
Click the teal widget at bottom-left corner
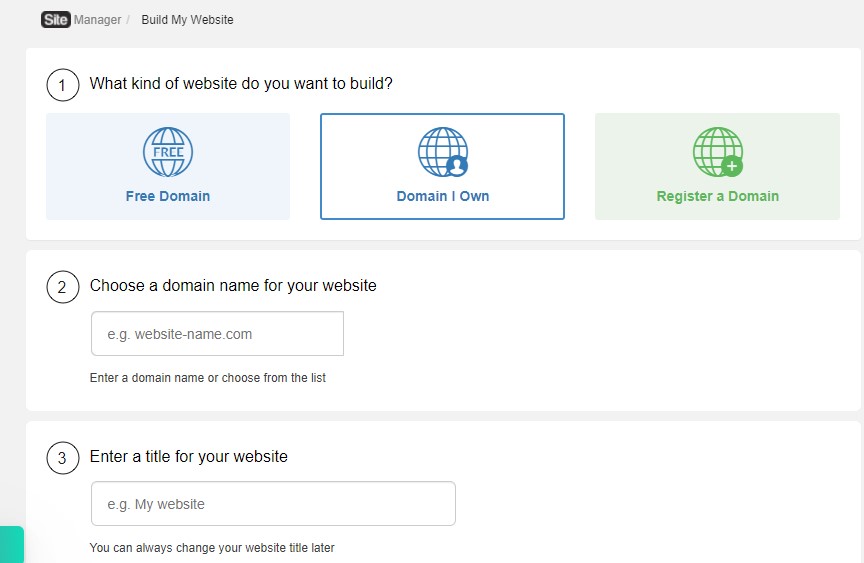tap(12, 544)
